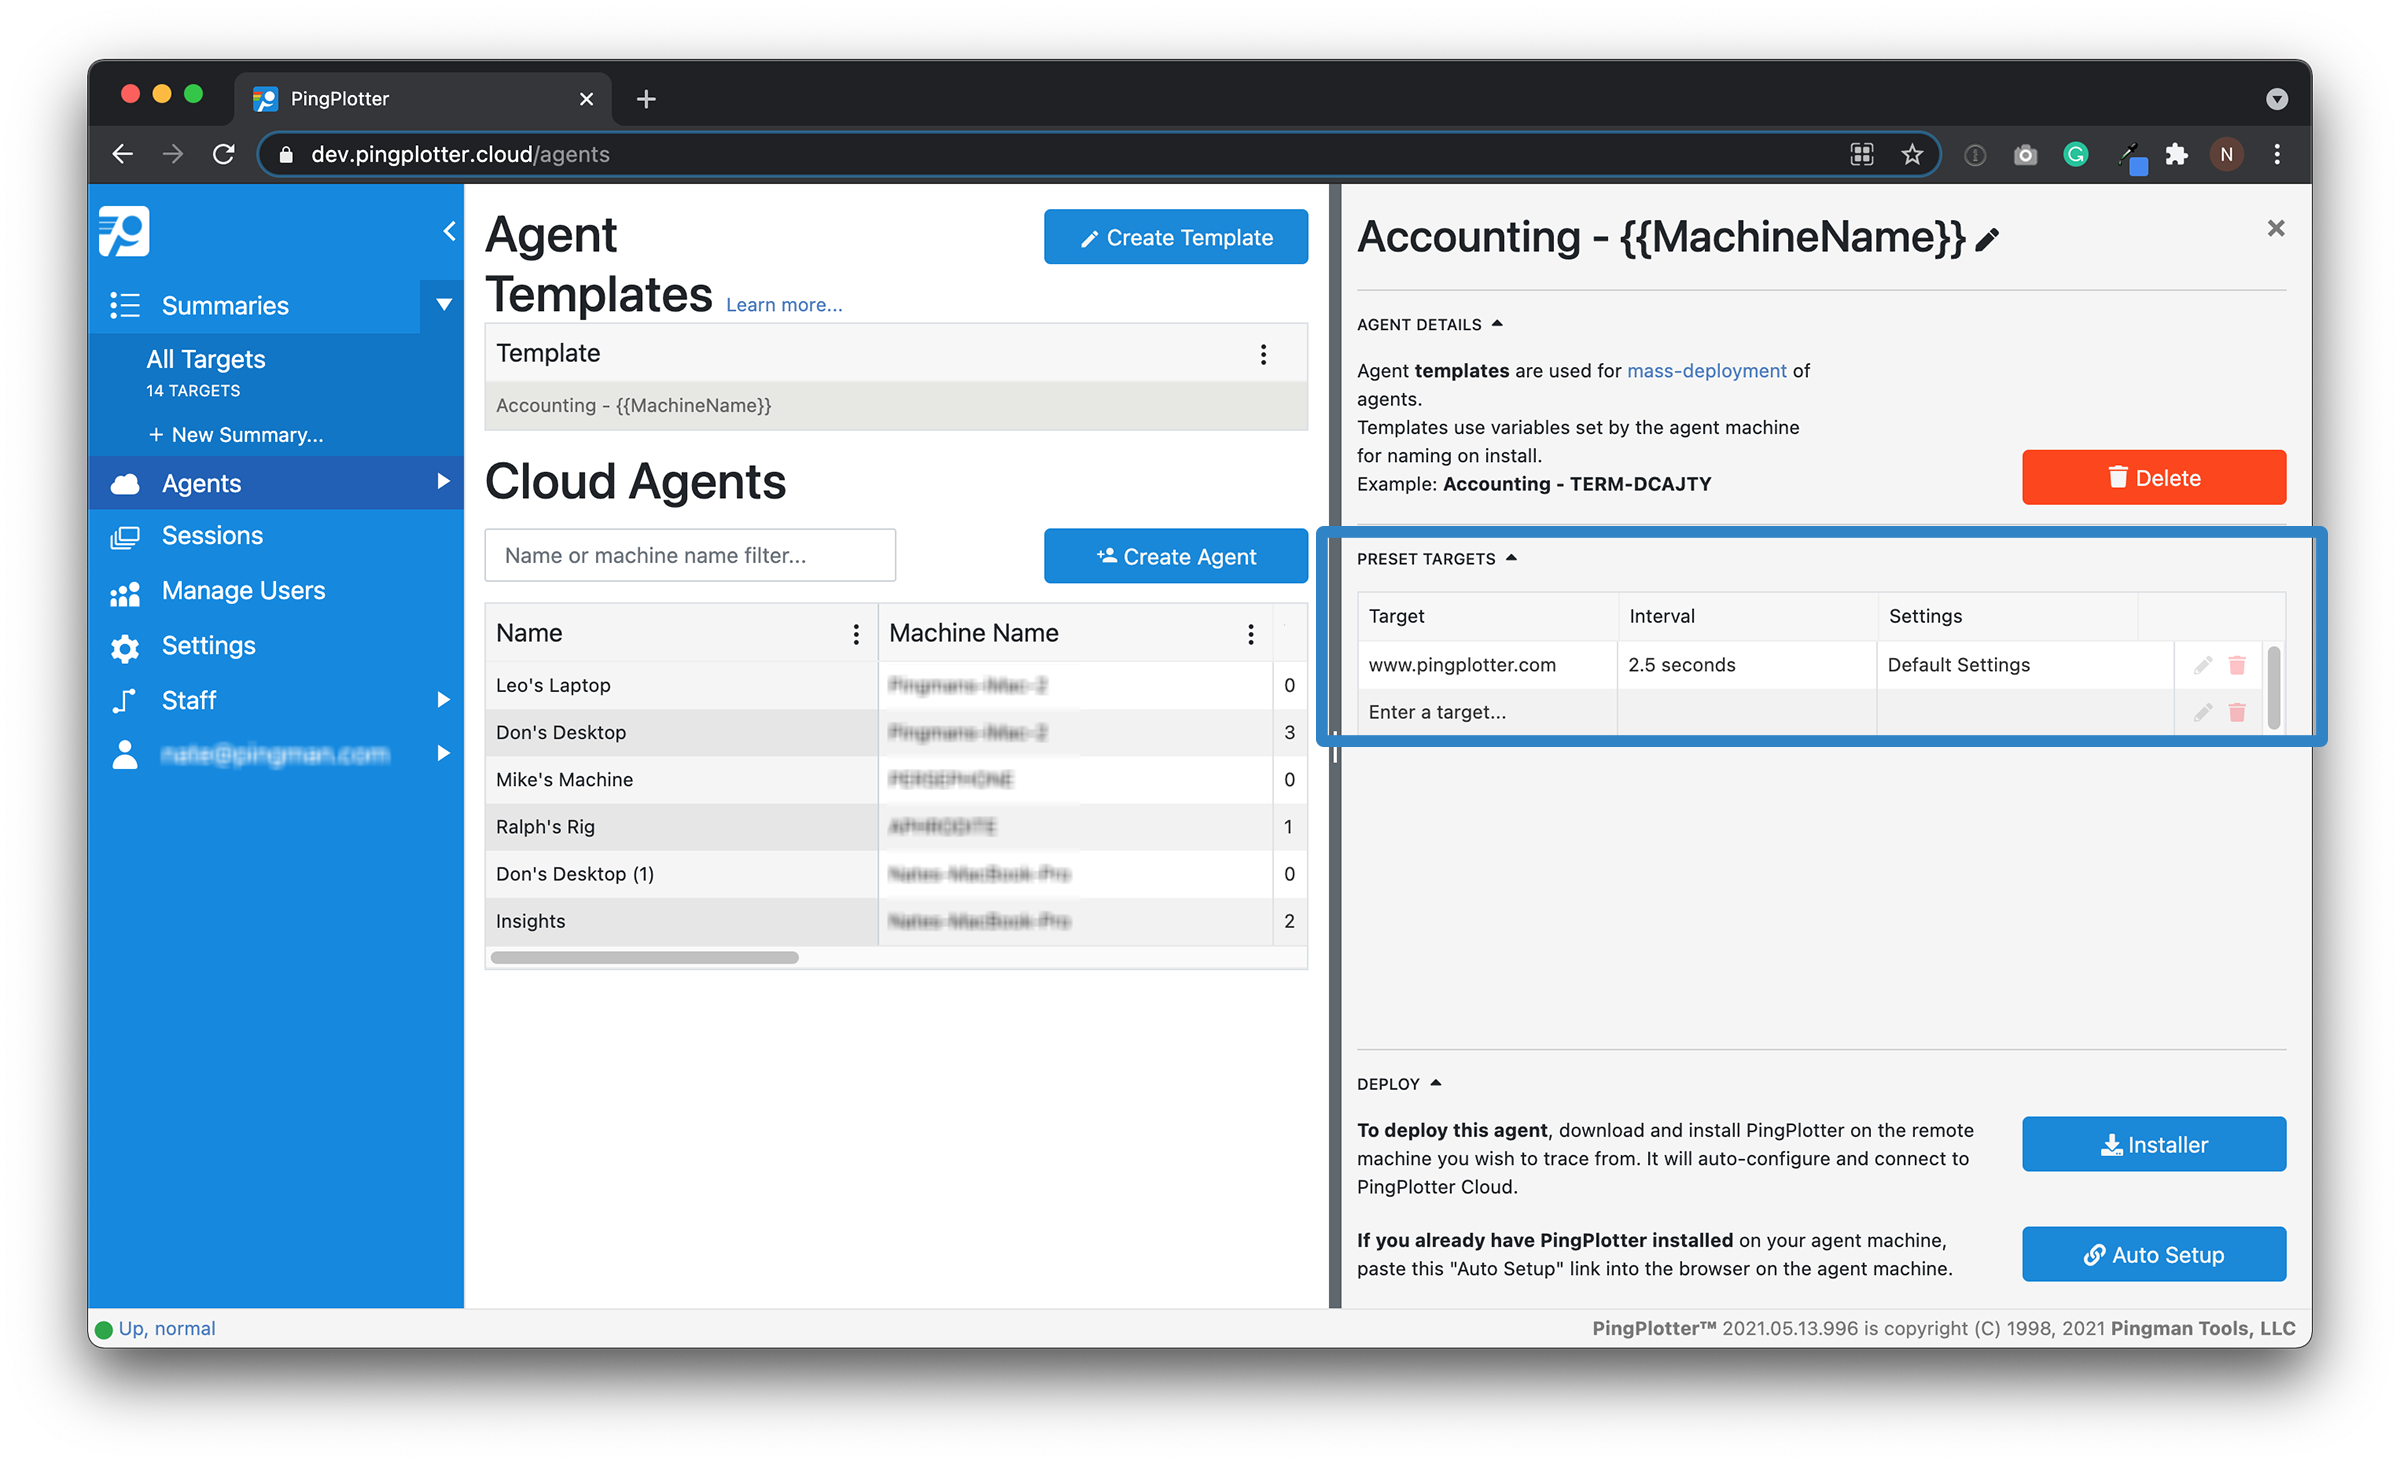Click the Staff icon in sidebar
The image size is (2400, 1464).
tap(124, 700)
